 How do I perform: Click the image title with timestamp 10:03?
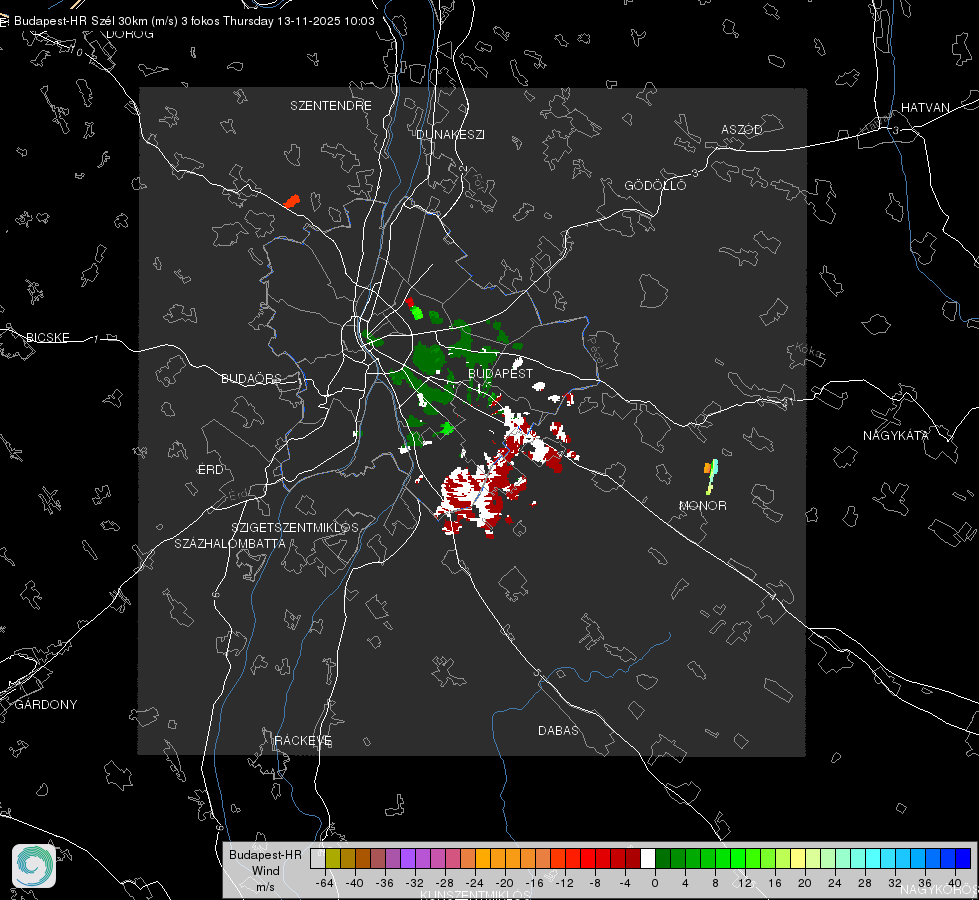(194, 21)
